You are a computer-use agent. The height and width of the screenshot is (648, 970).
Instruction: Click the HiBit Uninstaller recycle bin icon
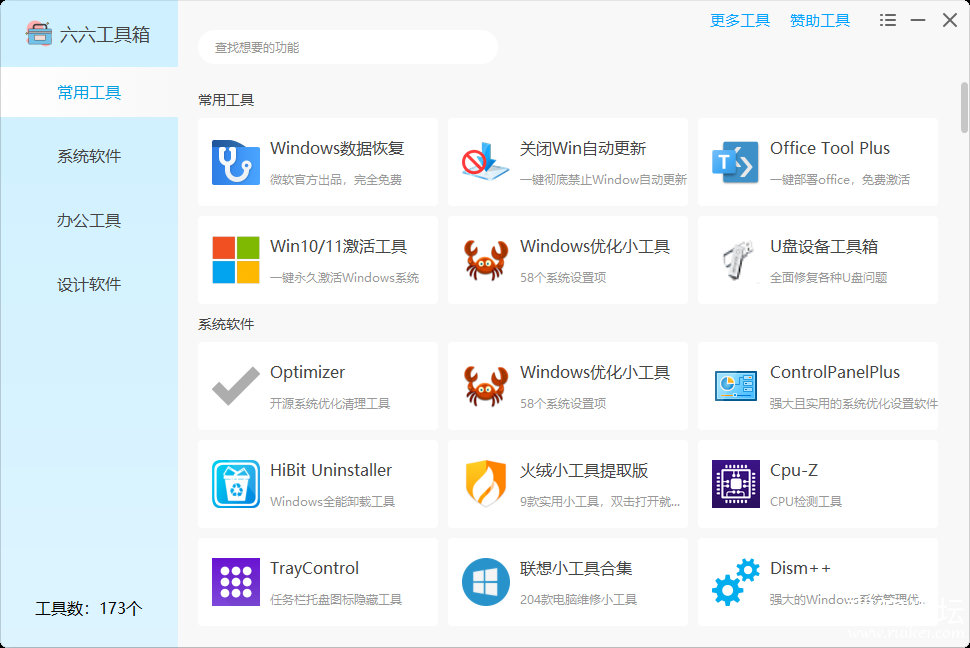pyautogui.click(x=236, y=484)
